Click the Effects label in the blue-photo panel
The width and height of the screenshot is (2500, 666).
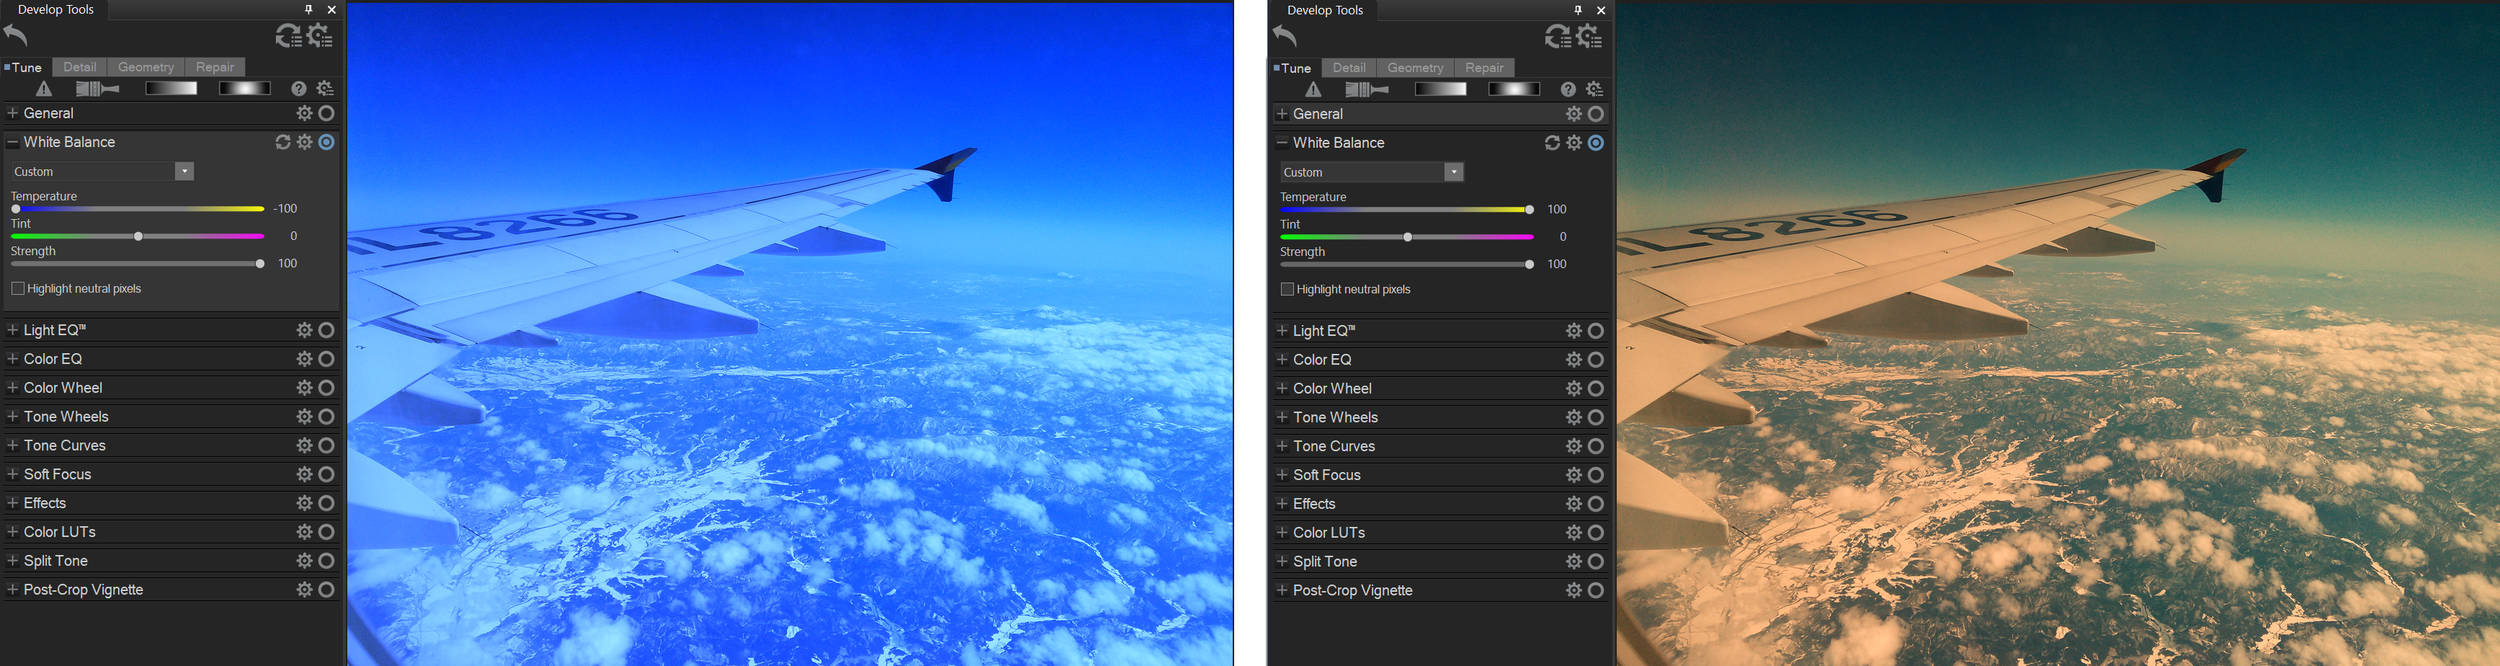tap(45, 503)
